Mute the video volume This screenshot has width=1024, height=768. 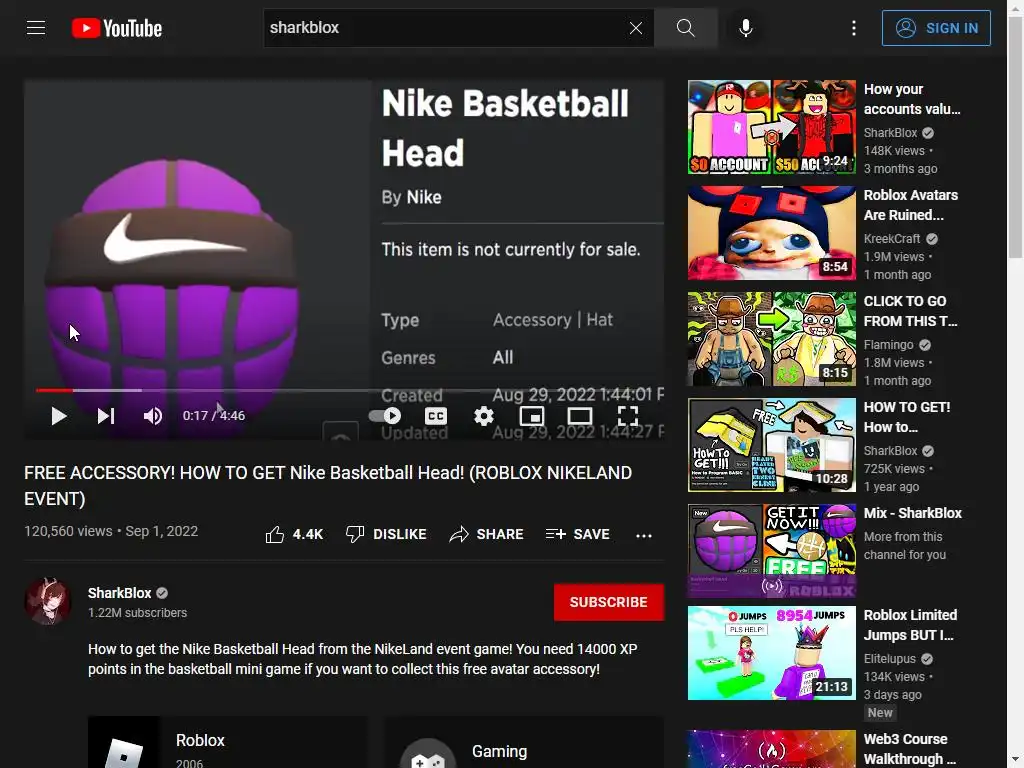coord(153,416)
